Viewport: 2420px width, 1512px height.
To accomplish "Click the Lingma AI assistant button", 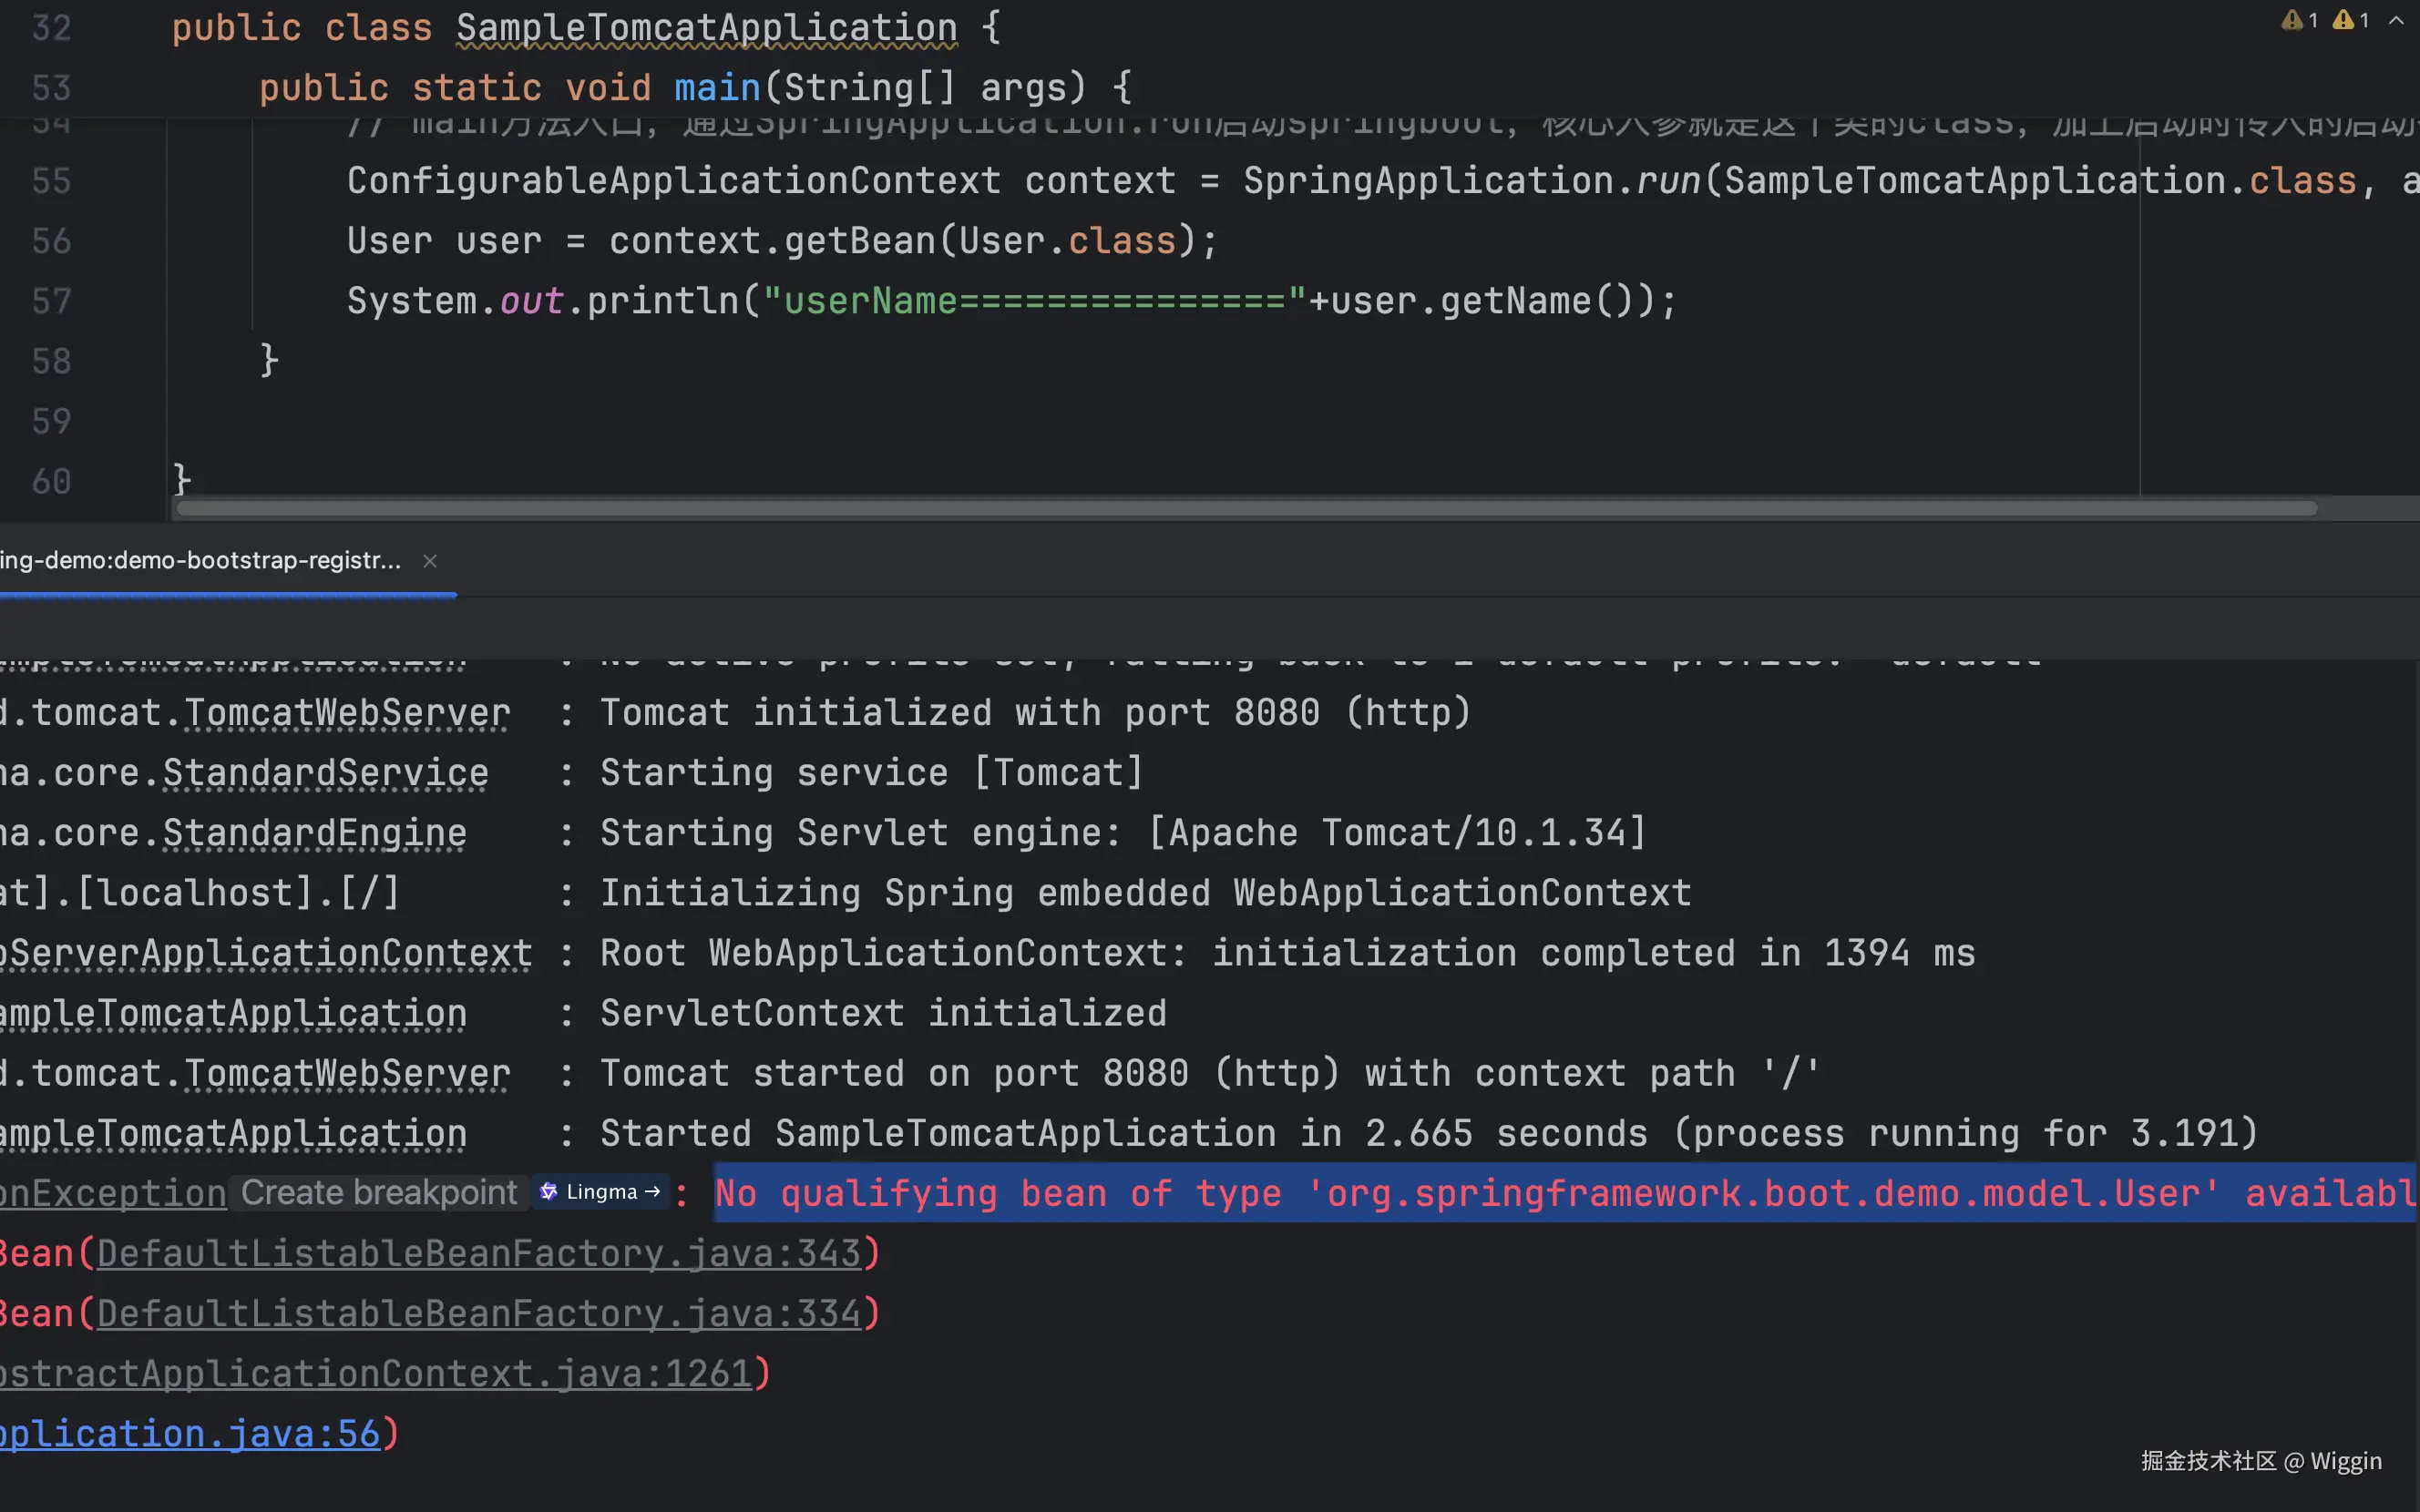I will 601,1192.
